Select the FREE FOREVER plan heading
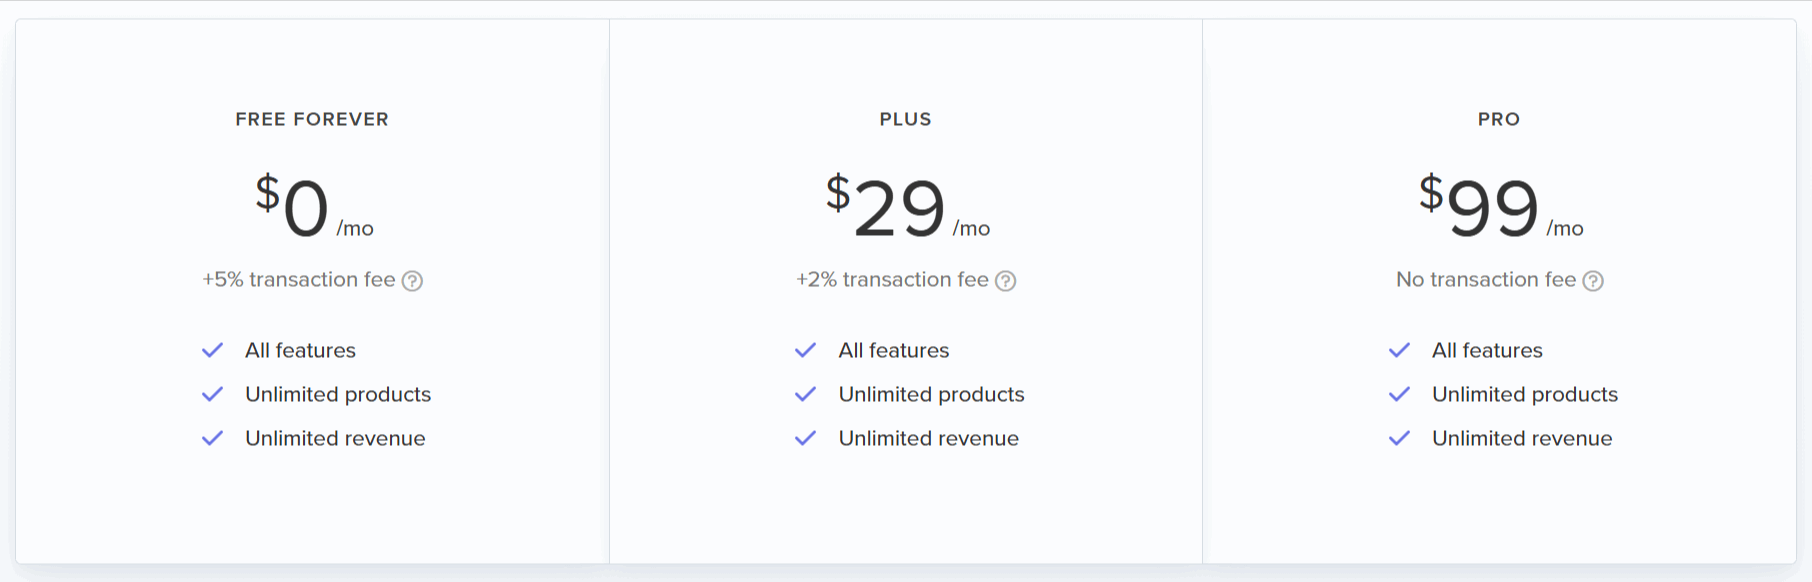The image size is (1812, 582). (x=312, y=119)
